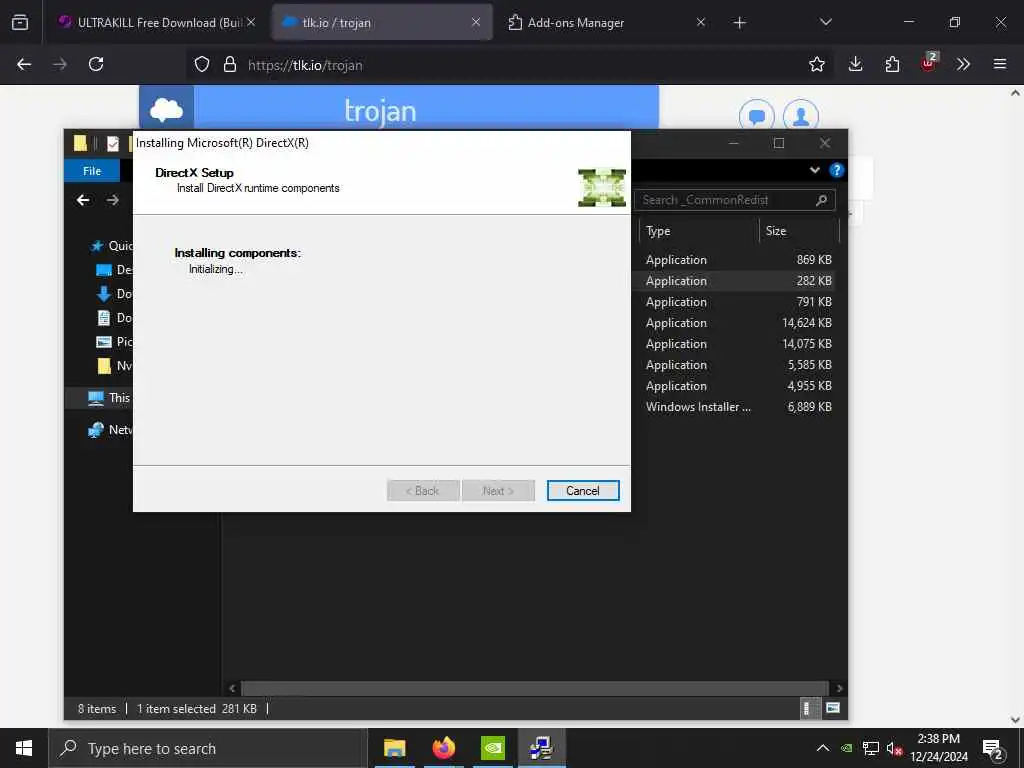Switch to ULTRAKILL Free Download tab

(157, 22)
